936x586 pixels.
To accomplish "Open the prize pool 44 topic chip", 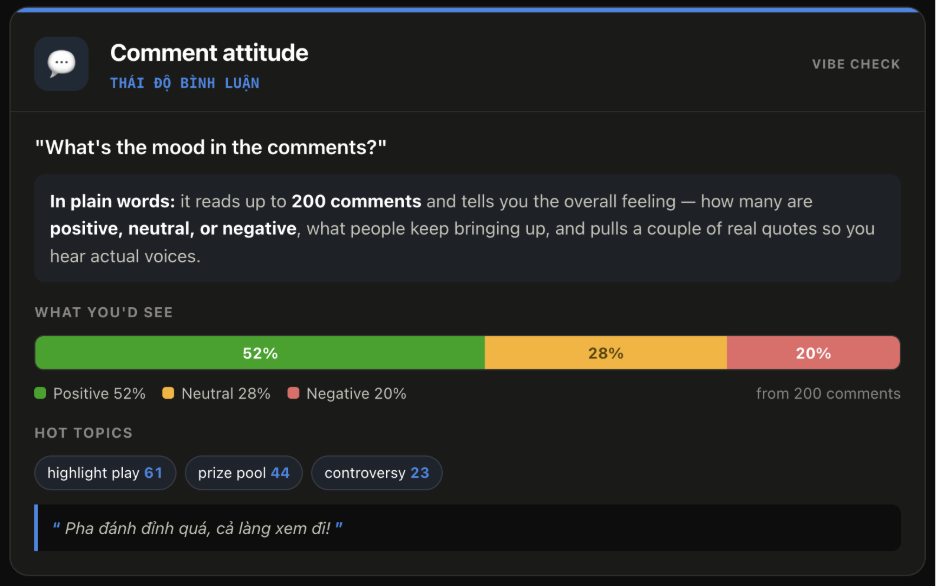I will coord(244,473).
